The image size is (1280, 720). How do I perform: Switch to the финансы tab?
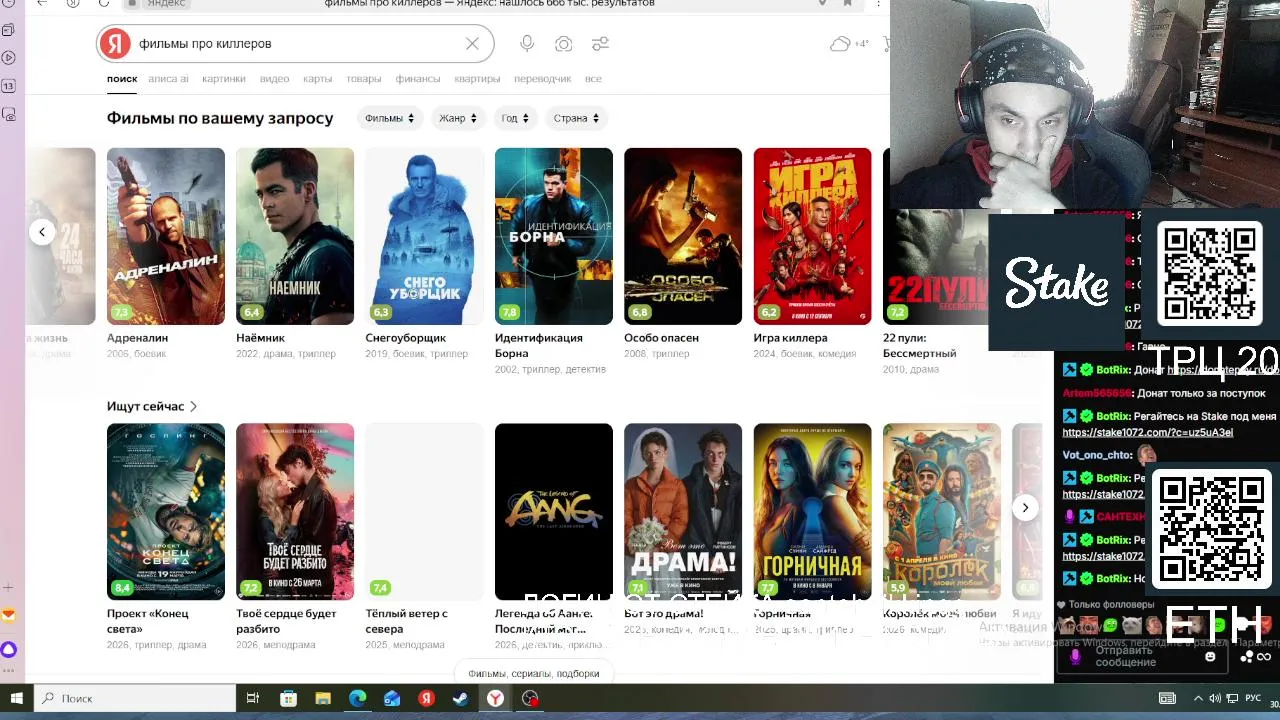coord(417,79)
